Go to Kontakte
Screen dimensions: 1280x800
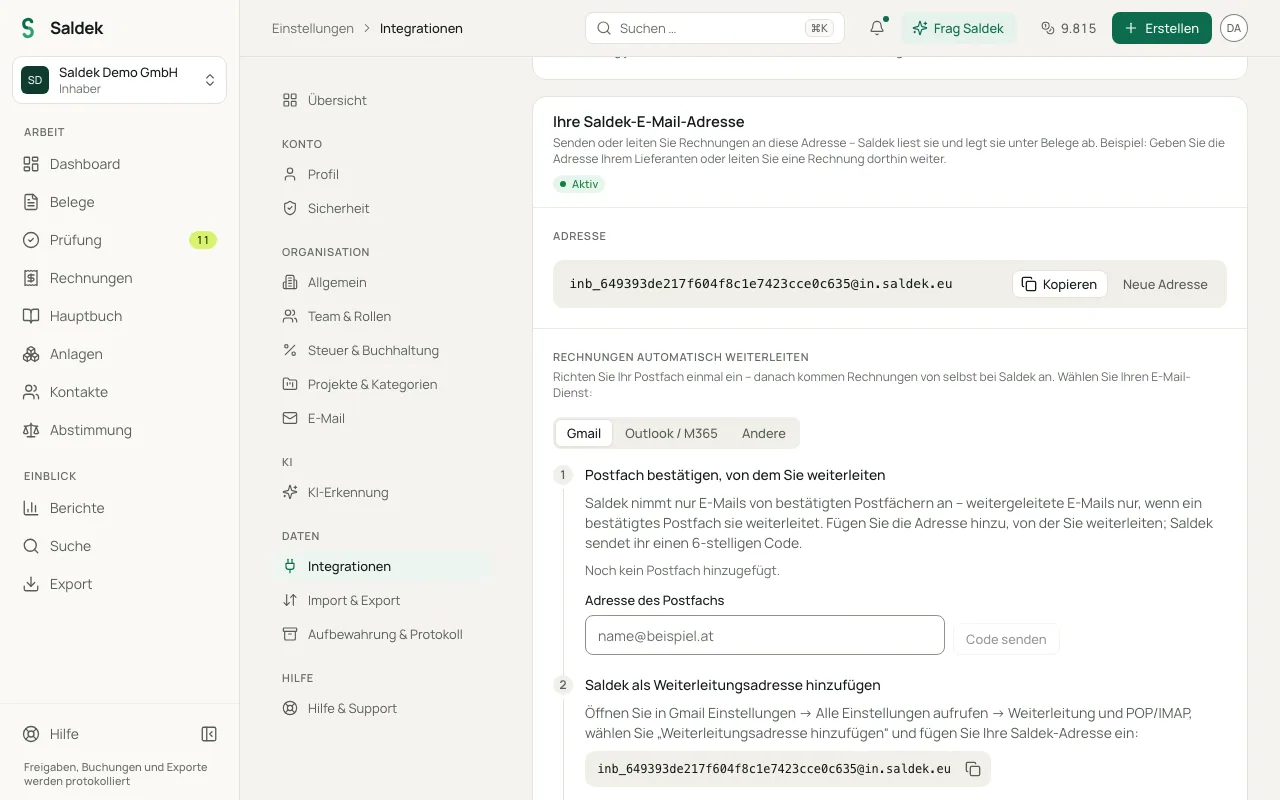[120, 392]
